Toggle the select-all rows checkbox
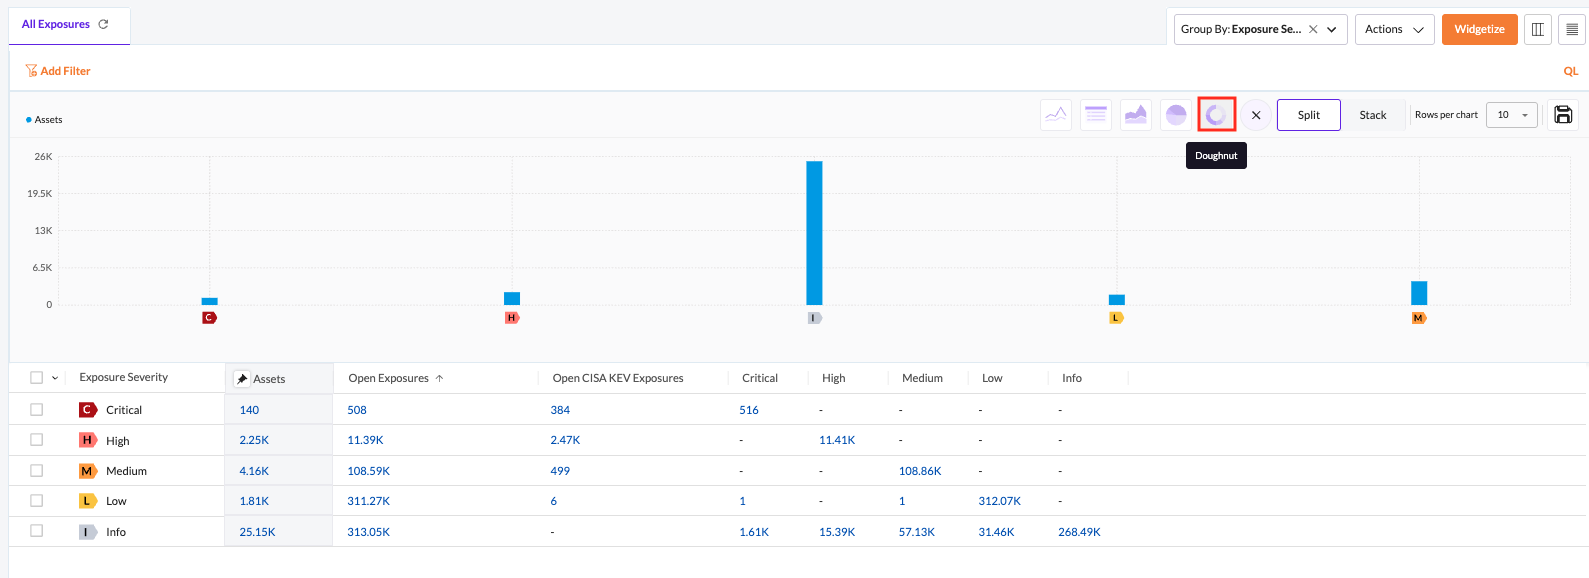 pos(36,378)
